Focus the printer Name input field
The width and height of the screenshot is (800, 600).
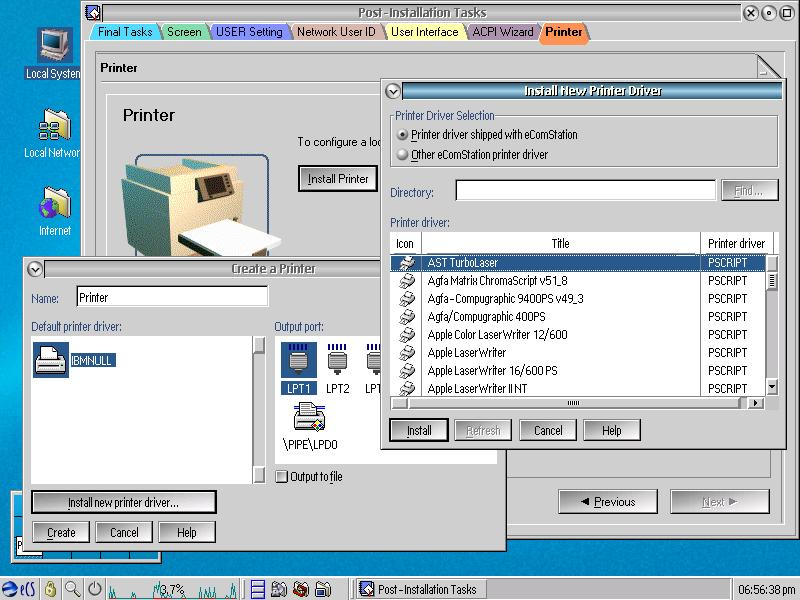(172, 297)
